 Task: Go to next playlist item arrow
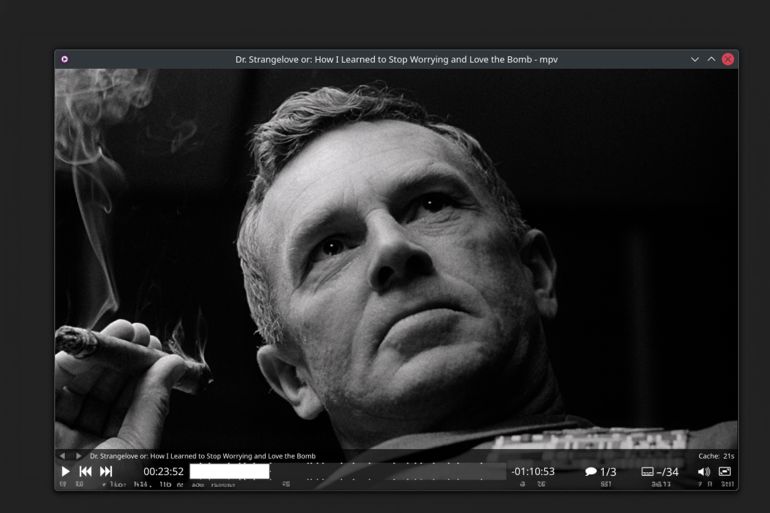point(79,456)
